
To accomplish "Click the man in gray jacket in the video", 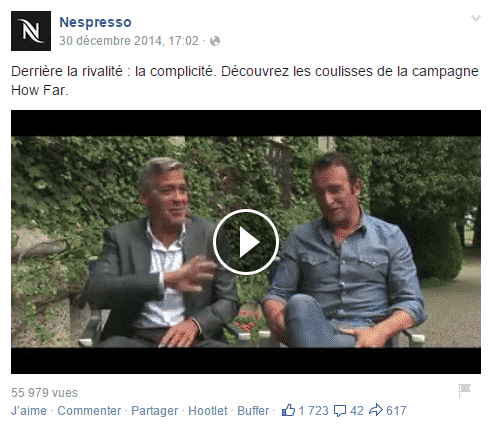I will 160,253.
